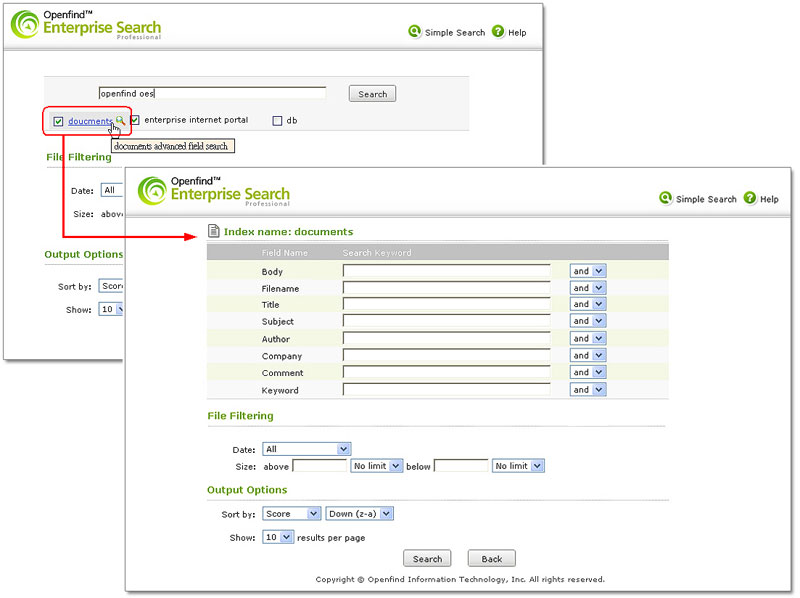Open Help link in back window
The height and width of the screenshot is (598, 800).
tap(517, 33)
